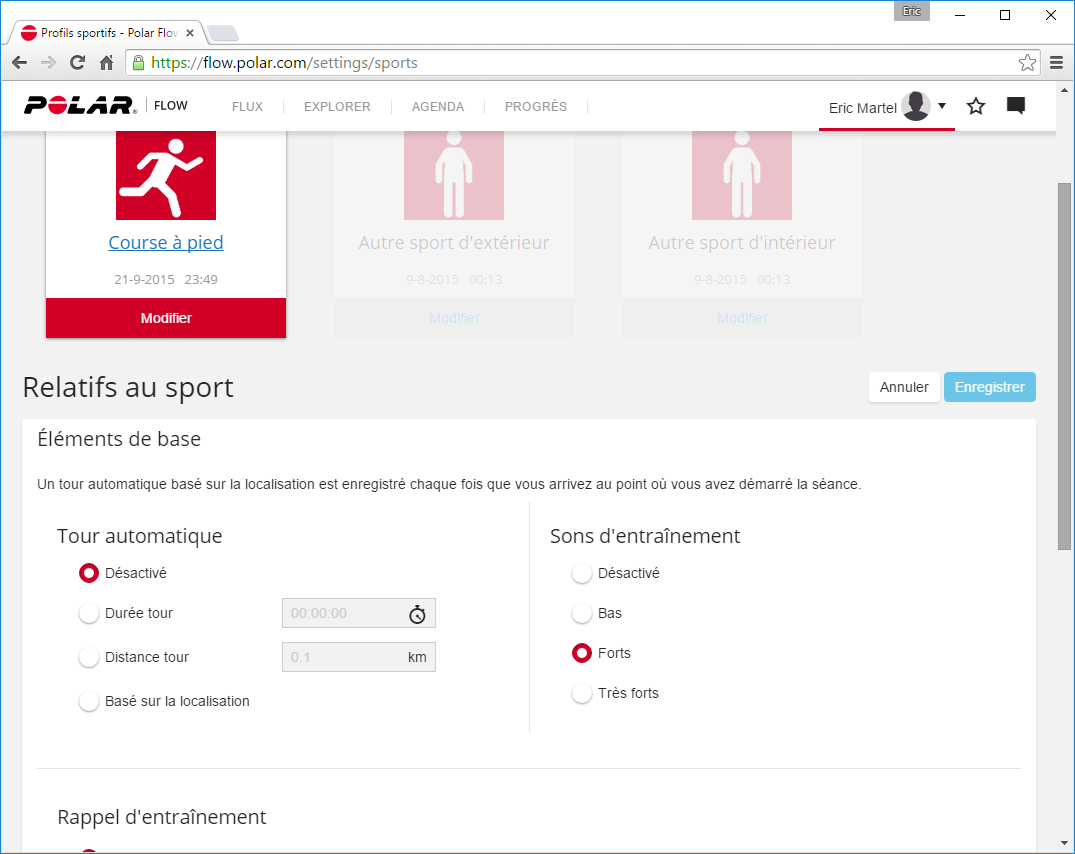Click the stopwatch icon in duration field
This screenshot has height=854, width=1075.
(417, 614)
